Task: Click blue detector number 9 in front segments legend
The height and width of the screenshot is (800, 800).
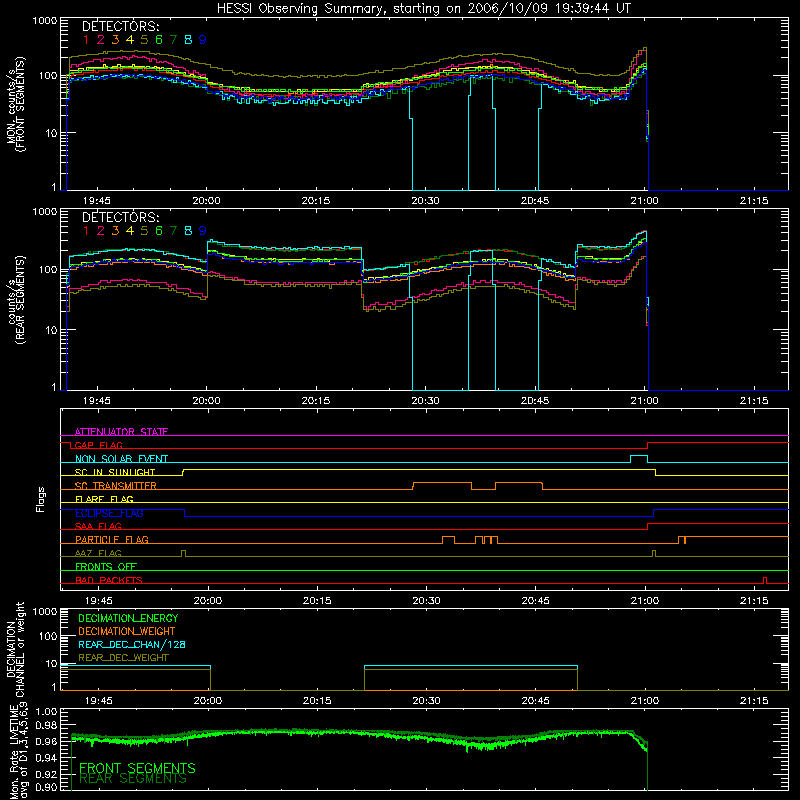Action: point(203,40)
